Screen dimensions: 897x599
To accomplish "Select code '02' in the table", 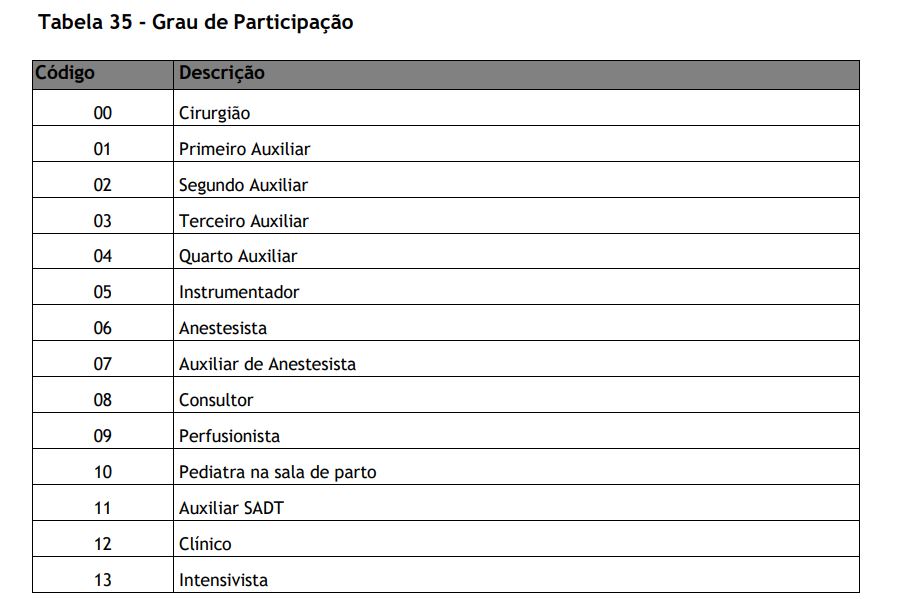I will 103,185.
